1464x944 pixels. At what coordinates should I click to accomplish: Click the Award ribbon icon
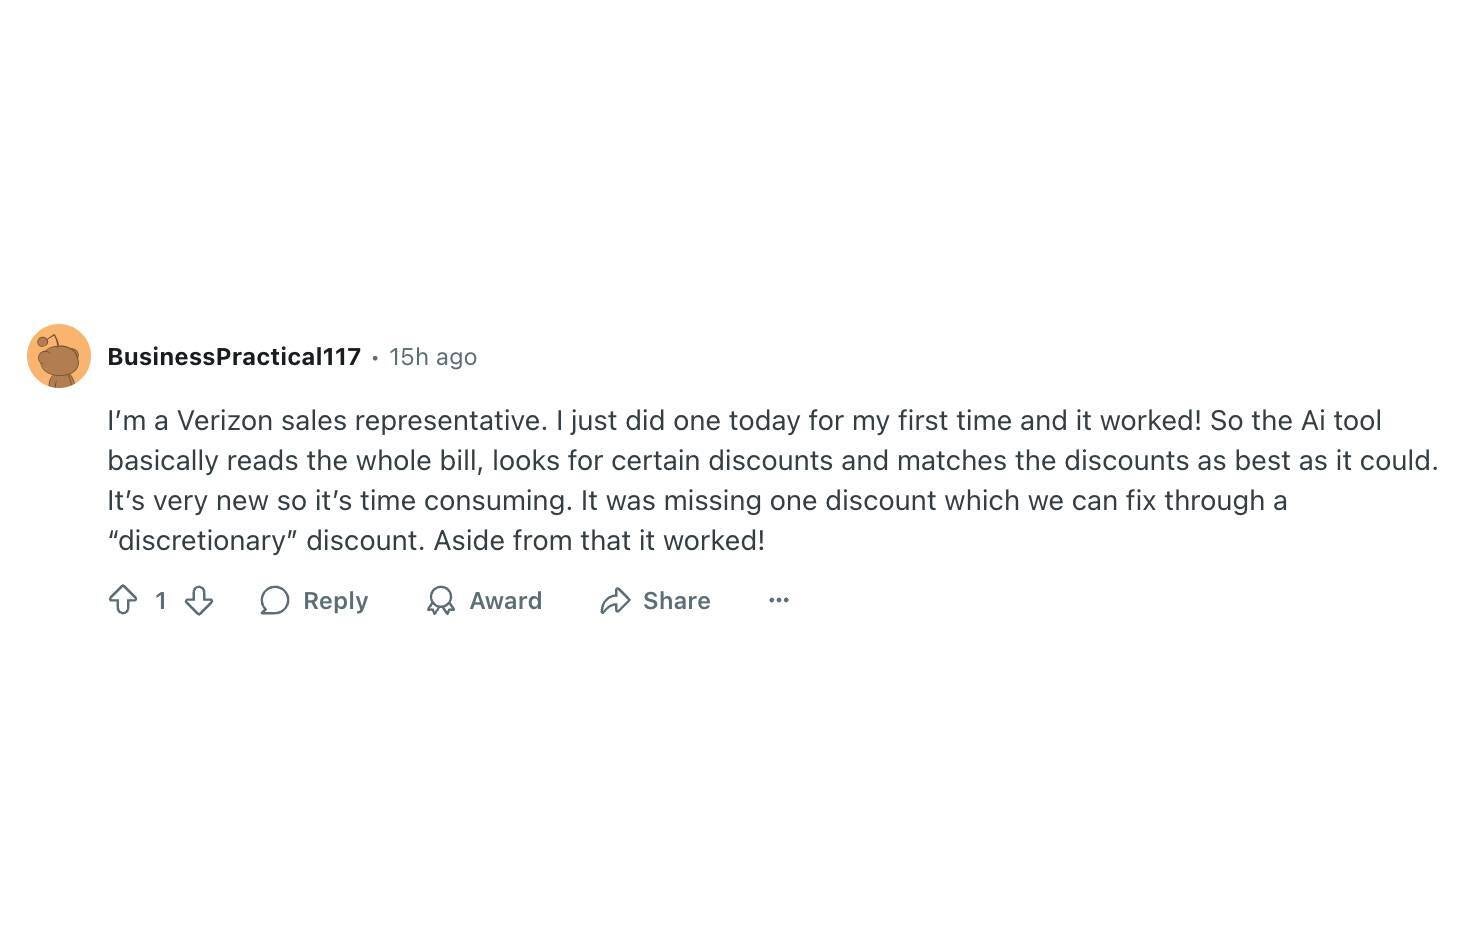(x=441, y=600)
